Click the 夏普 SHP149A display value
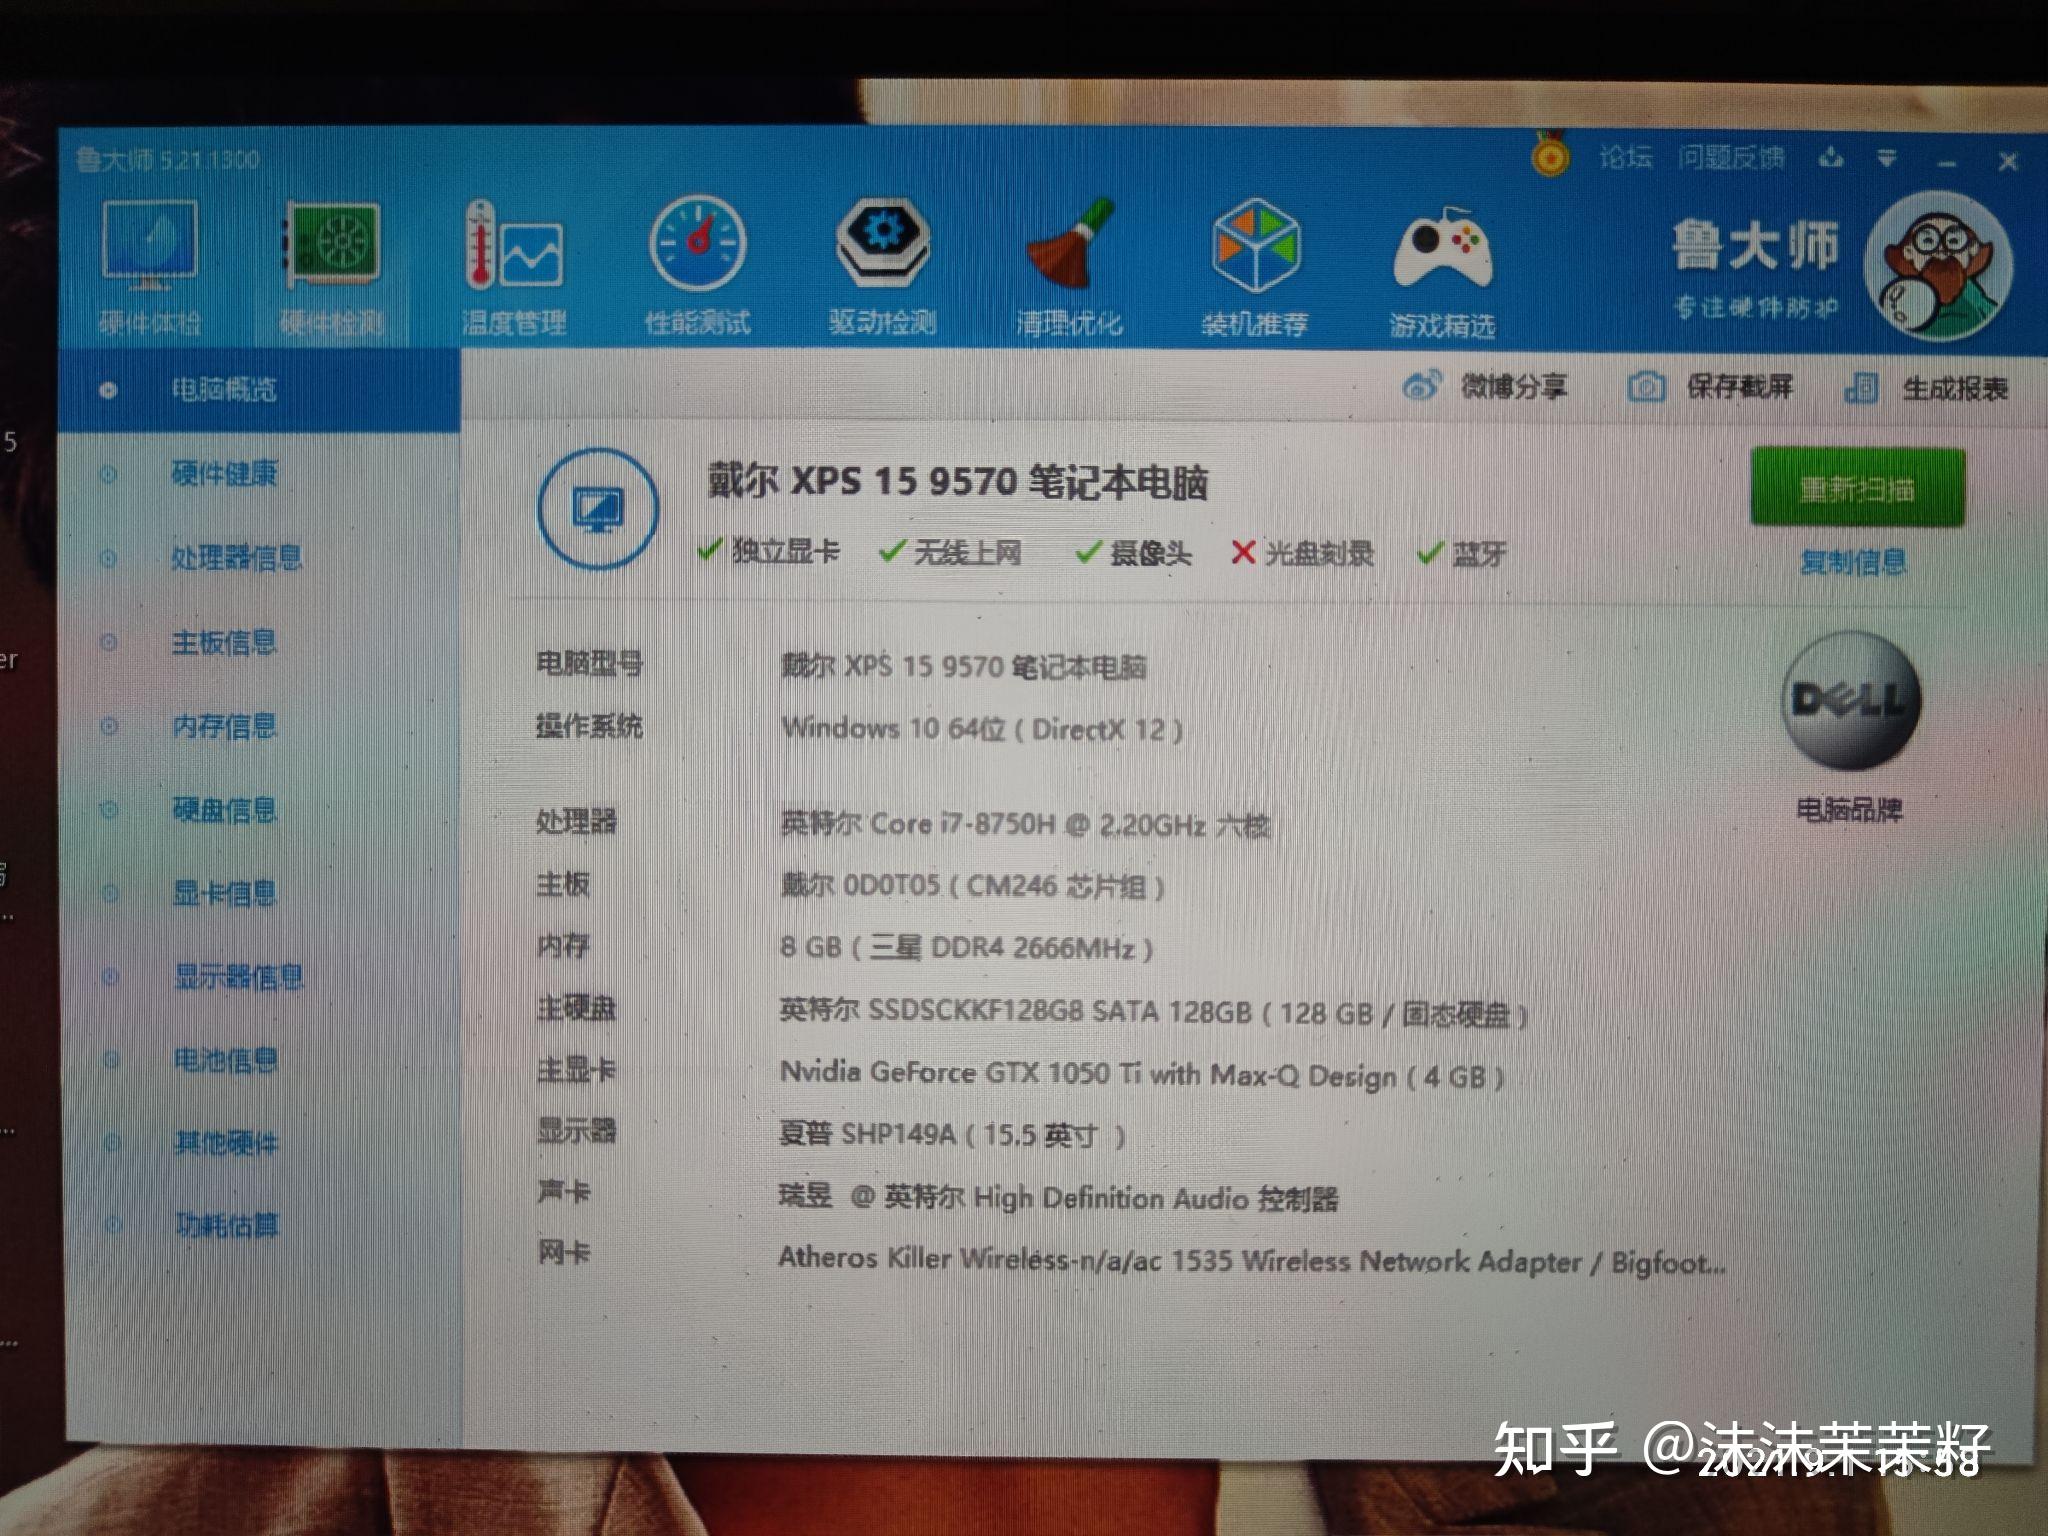This screenshot has width=2048, height=1536. pos(953,1135)
